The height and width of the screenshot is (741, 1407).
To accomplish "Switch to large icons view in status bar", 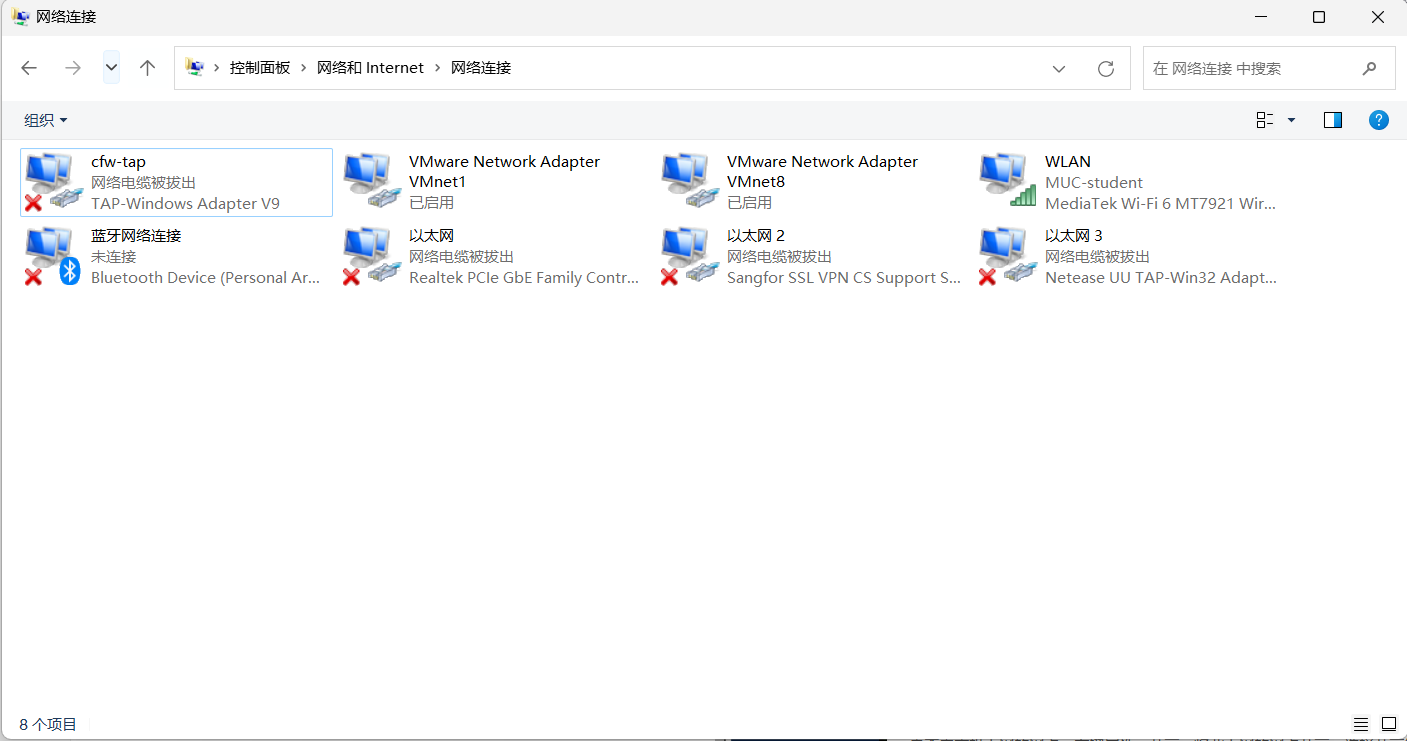I will 1389,724.
